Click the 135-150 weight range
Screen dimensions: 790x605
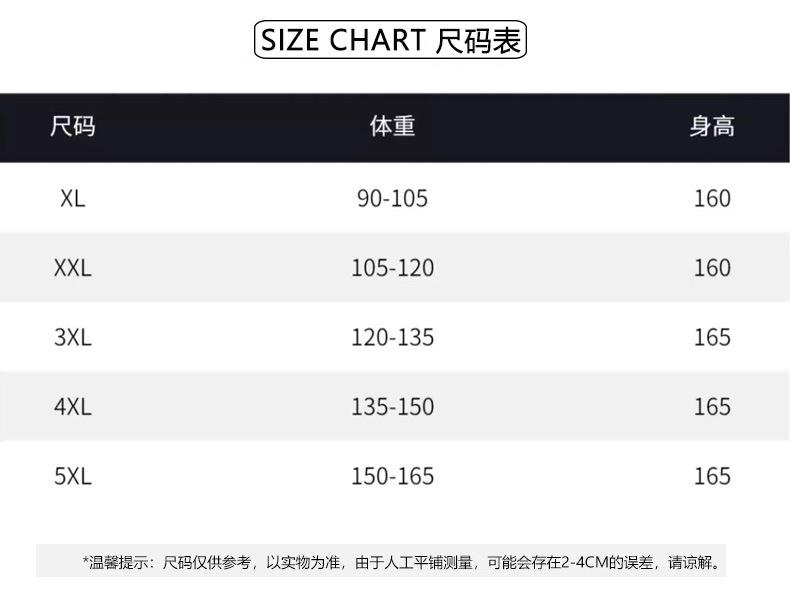coord(392,407)
